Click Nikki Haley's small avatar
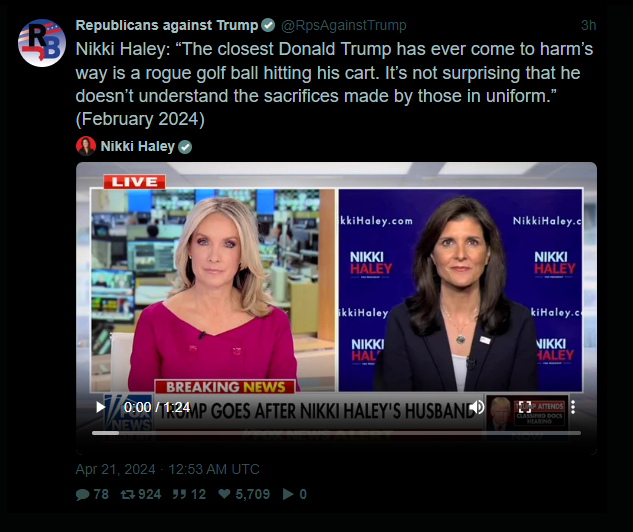The width and height of the screenshot is (633, 532). [x=86, y=146]
